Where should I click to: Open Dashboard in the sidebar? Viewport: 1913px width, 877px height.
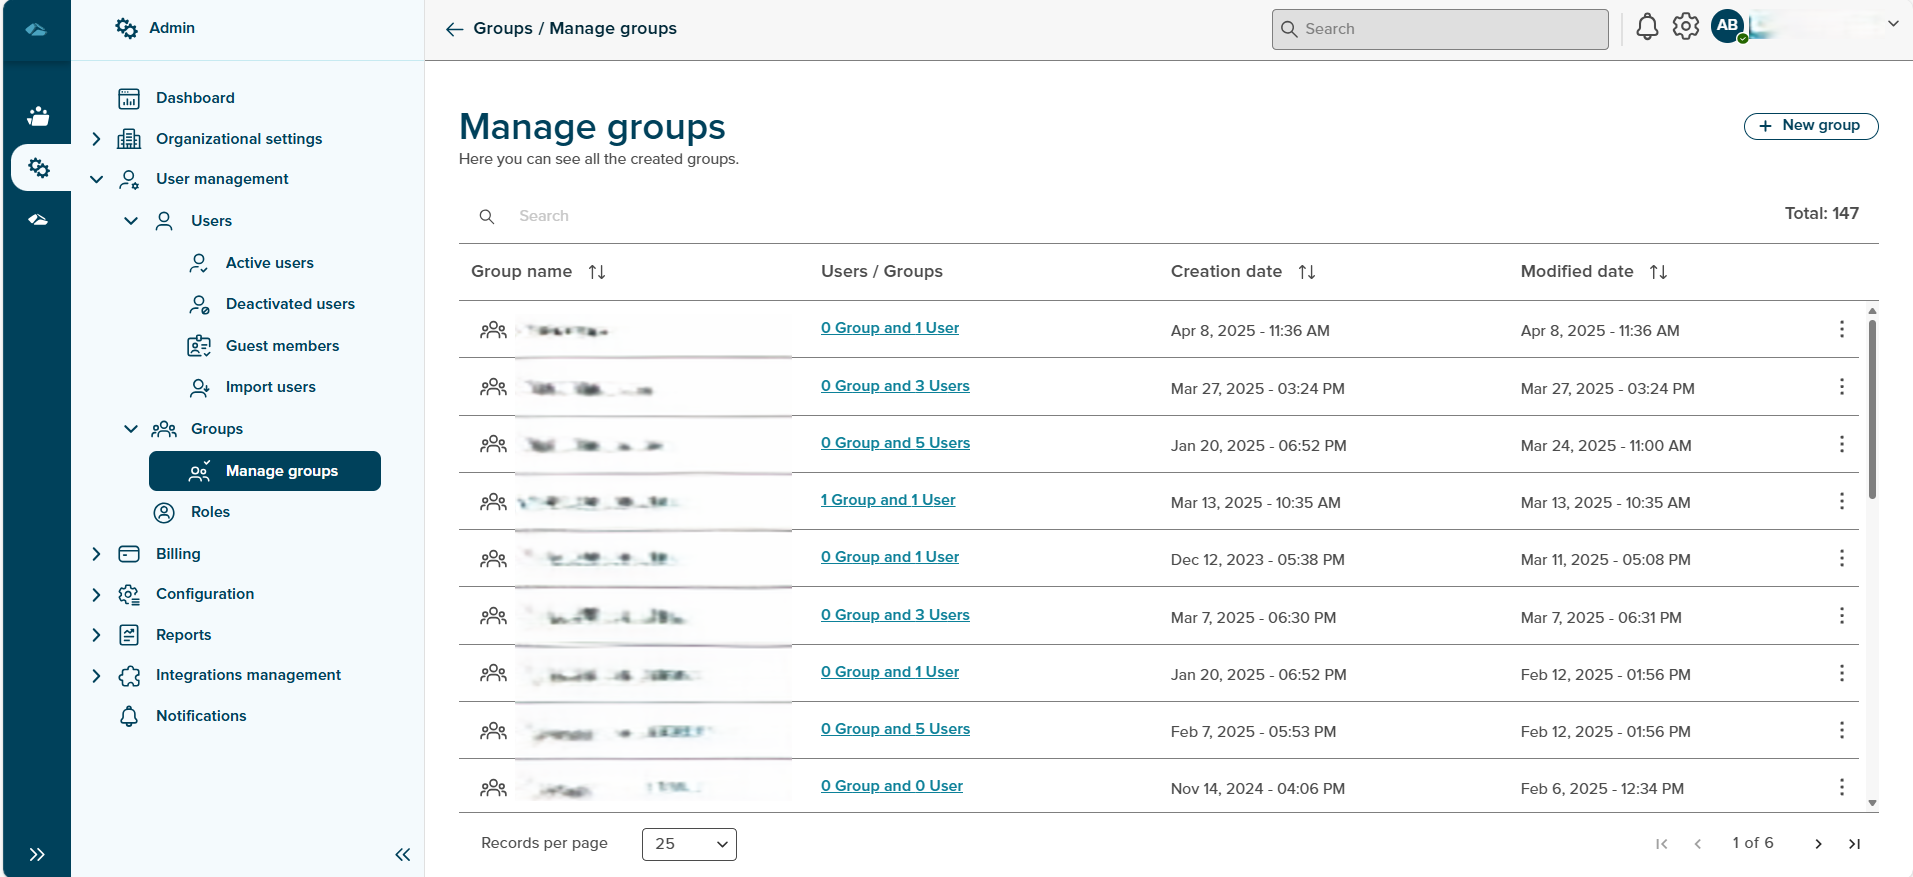(195, 98)
